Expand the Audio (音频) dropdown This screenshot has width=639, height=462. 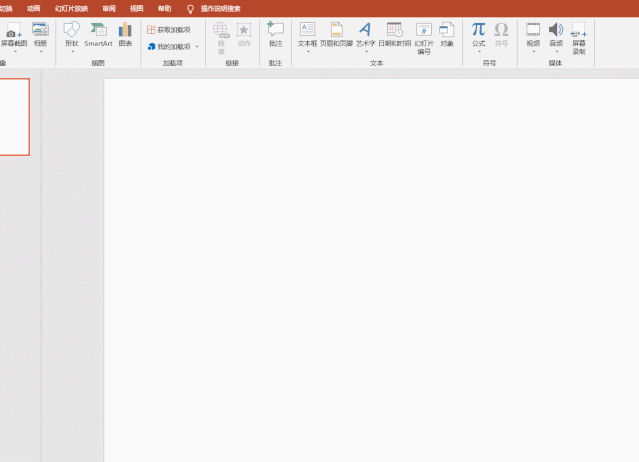tap(555, 51)
